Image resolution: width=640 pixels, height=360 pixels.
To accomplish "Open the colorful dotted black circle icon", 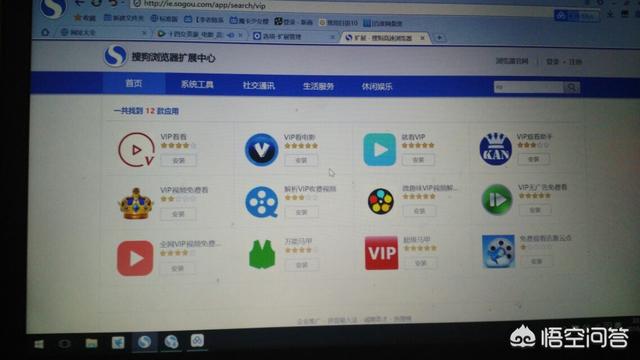I will [x=380, y=201].
